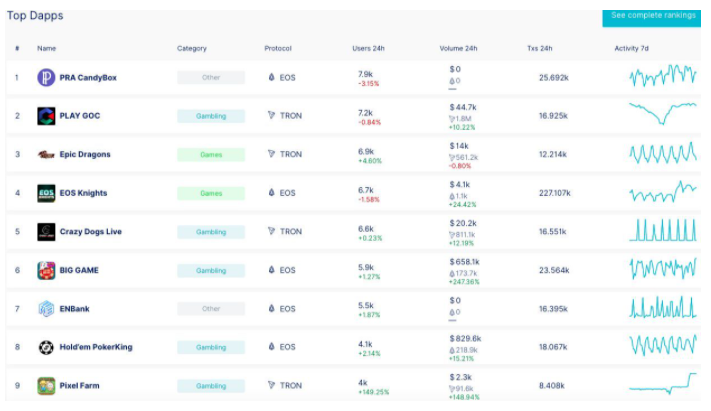Sort by the Category column header
711x411 pixels.
tap(191, 48)
